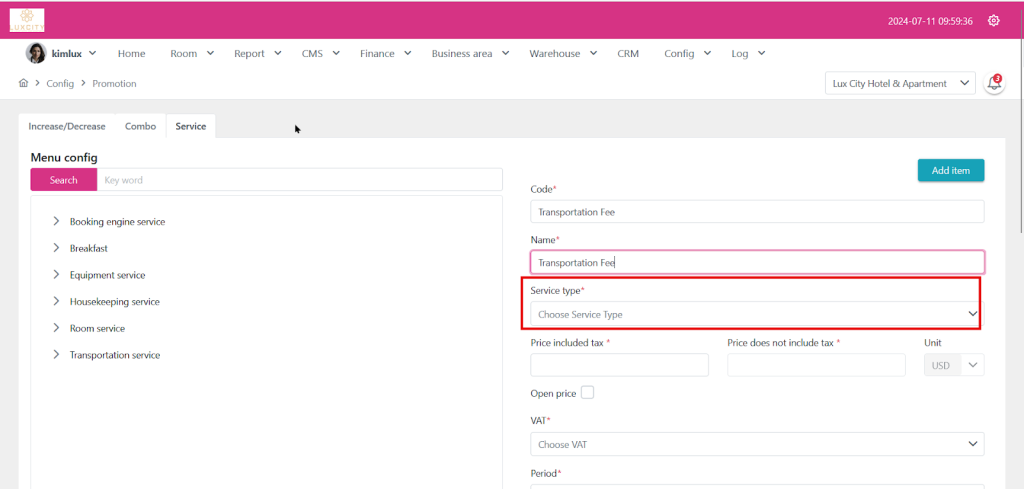Click the pink Search button
This screenshot has width=1024, height=489.
pos(64,180)
